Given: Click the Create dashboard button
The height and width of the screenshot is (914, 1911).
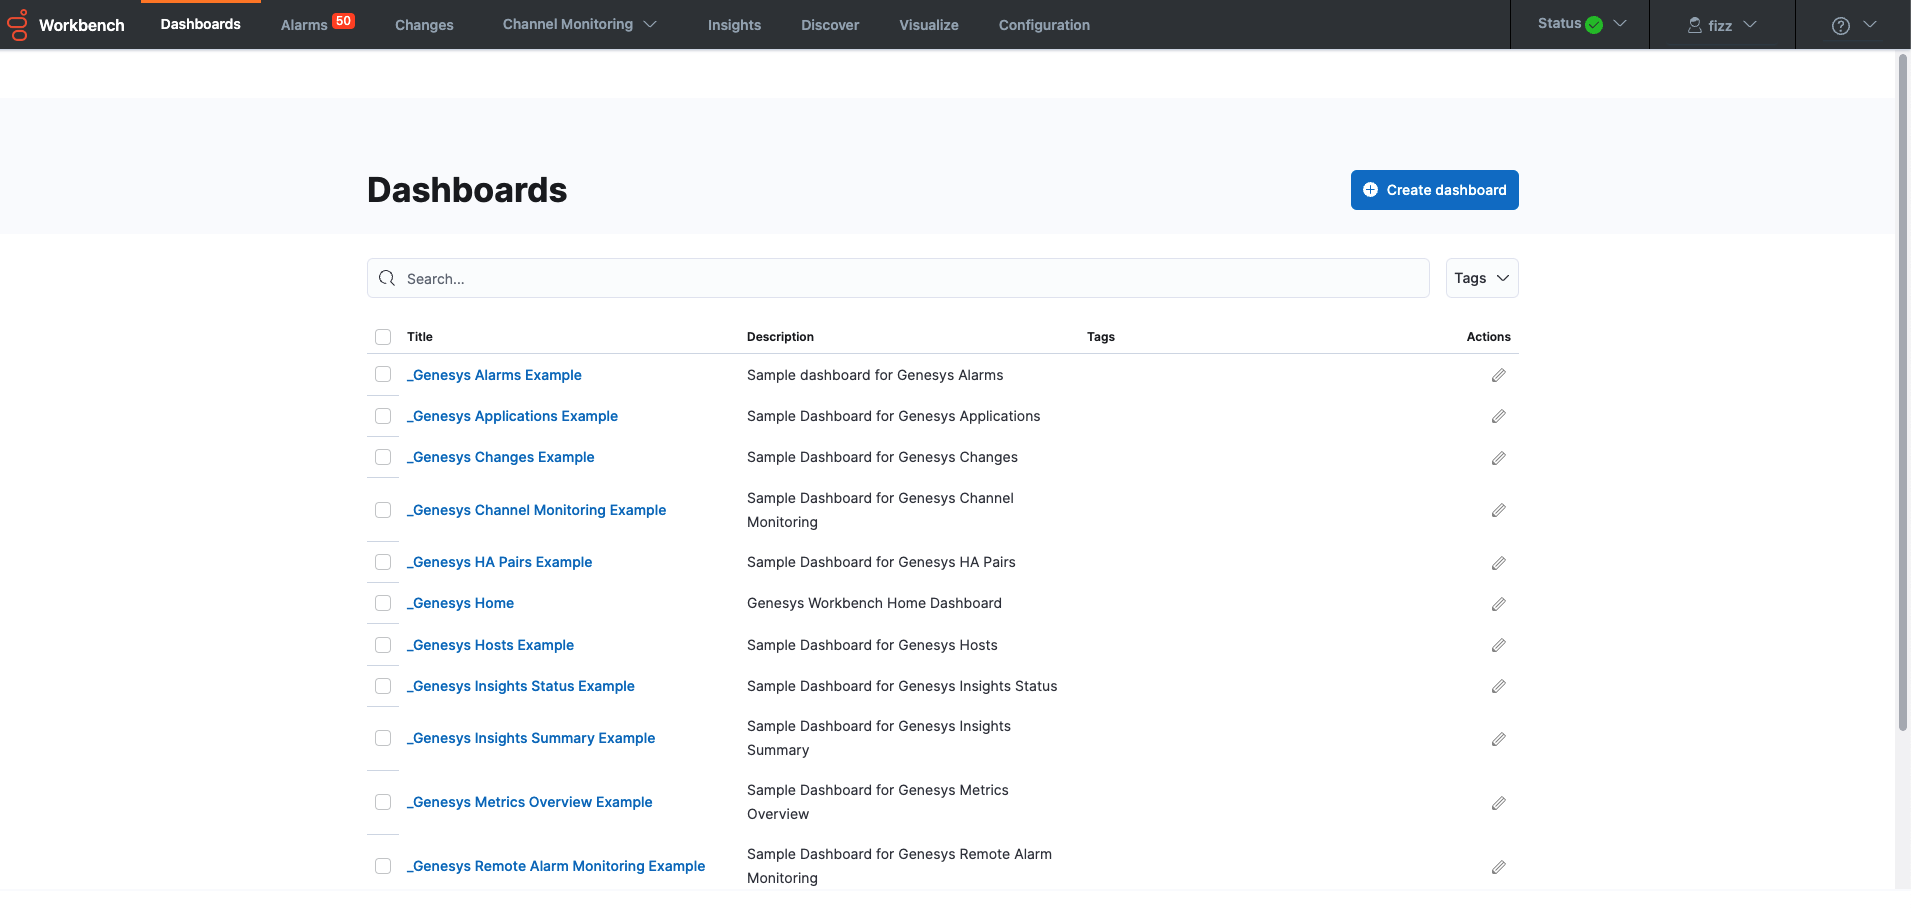Looking at the screenshot, I should (x=1434, y=190).
